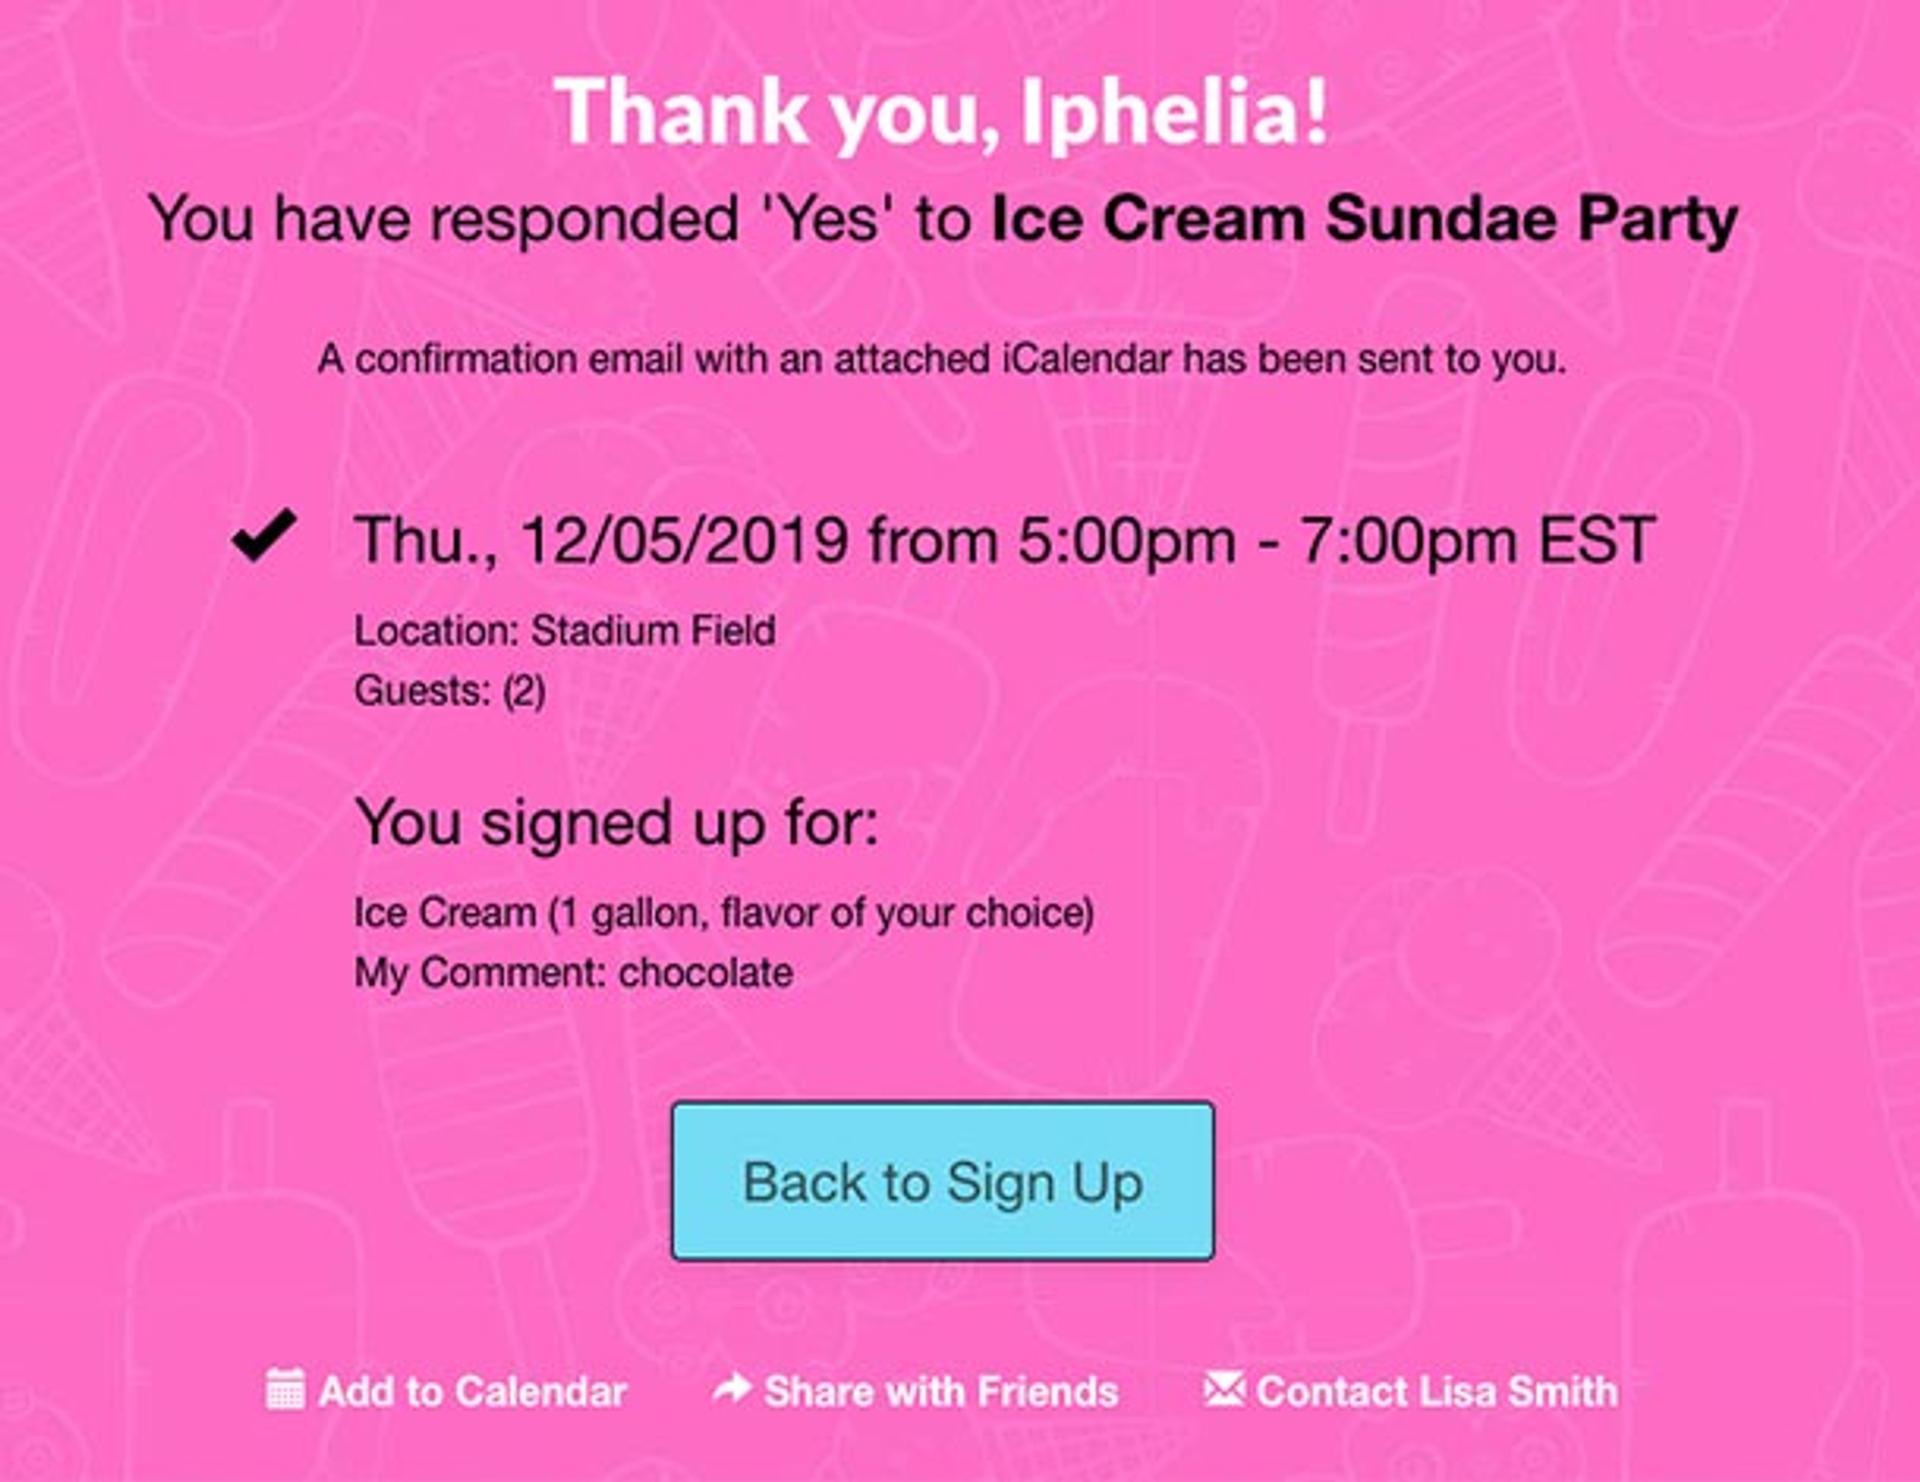Open the Contact Lisa Smith link
This screenshot has width=1920, height=1482.
pos(1411,1391)
